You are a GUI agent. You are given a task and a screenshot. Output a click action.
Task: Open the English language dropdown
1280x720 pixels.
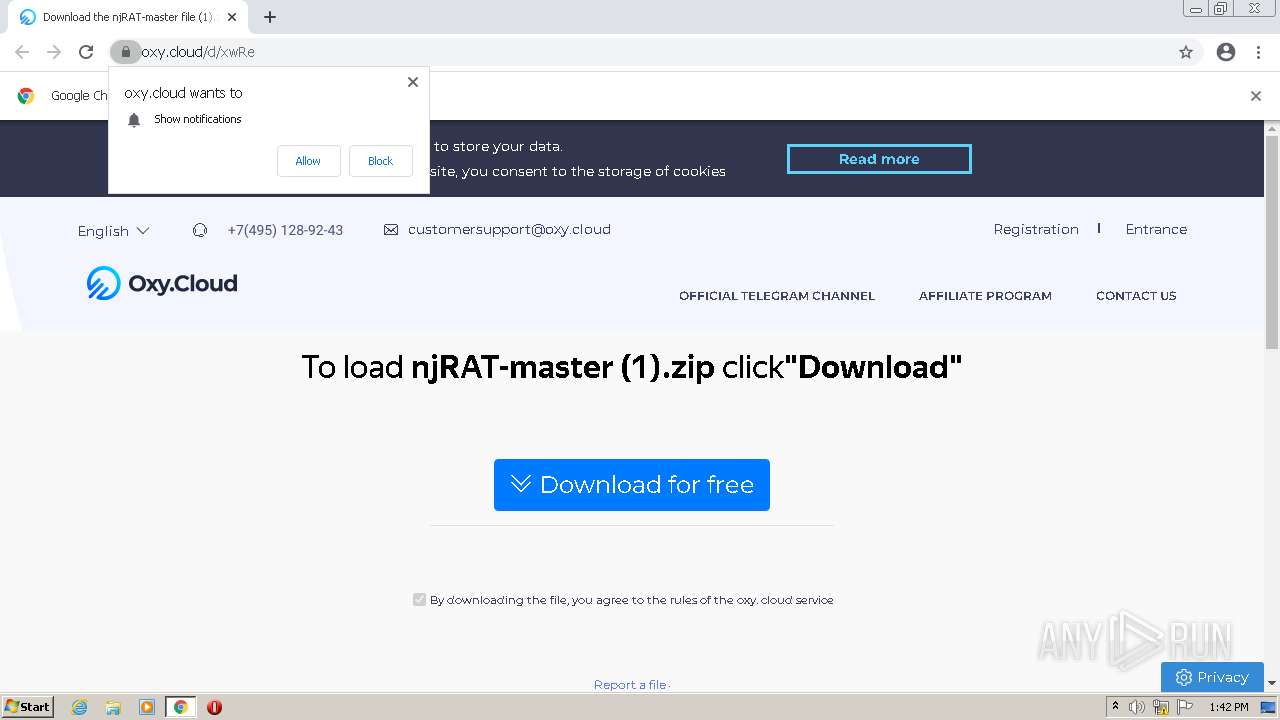click(x=113, y=231)
